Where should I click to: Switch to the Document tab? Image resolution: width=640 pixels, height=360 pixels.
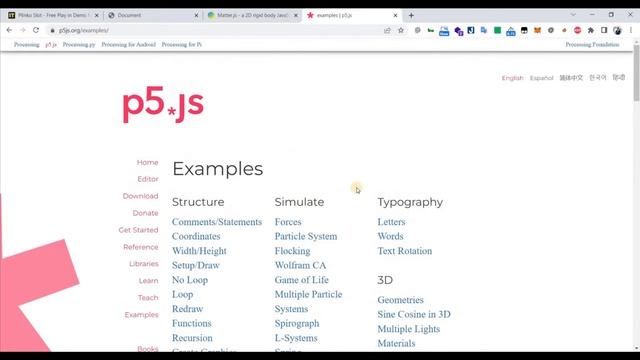coord(152,16)
